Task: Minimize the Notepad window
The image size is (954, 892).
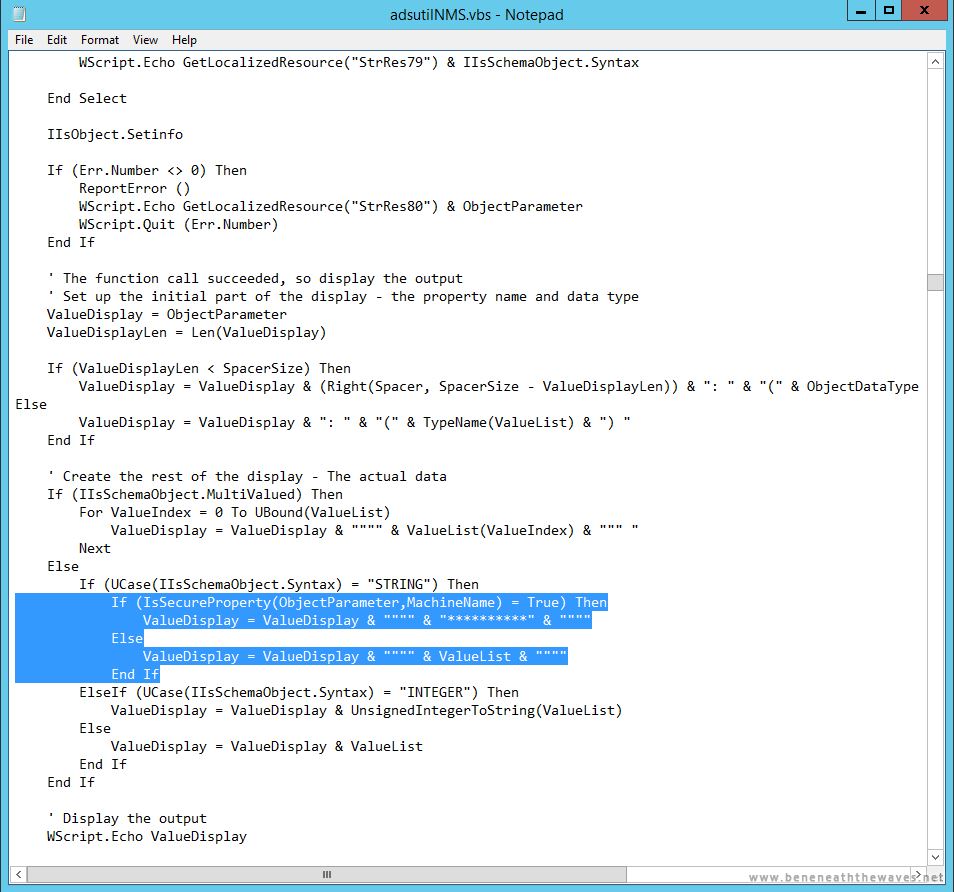Action: click(861, 11)
